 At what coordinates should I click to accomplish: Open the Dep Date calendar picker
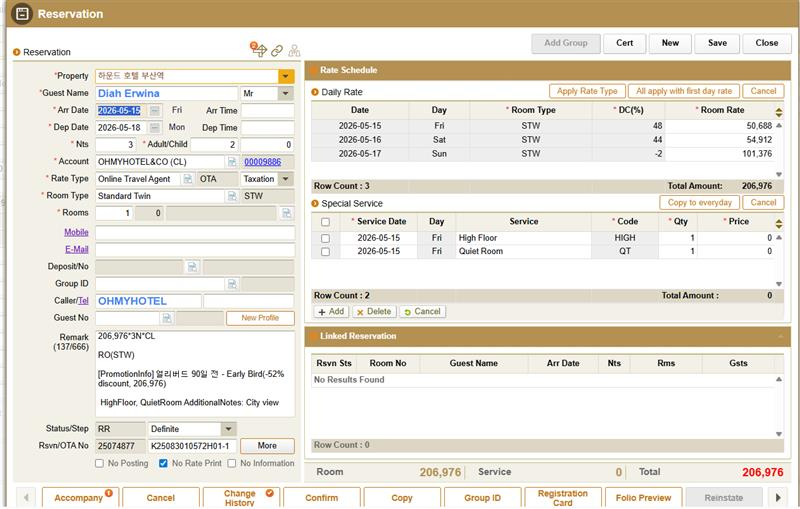coord(155,128)
